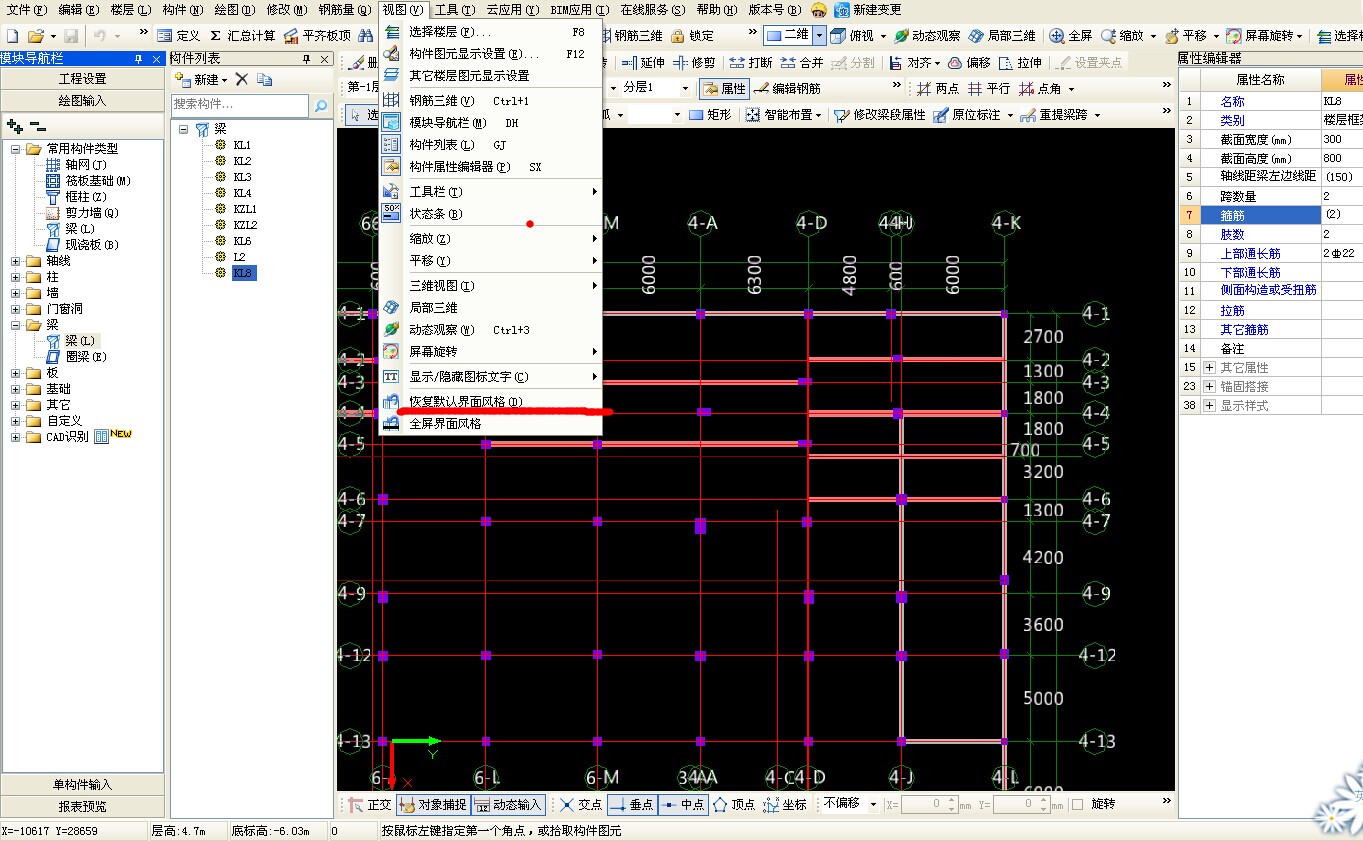Open the 不偏移 offset dropdown
This screenshot has height=841, width=1363.
(x=872, y=804)
